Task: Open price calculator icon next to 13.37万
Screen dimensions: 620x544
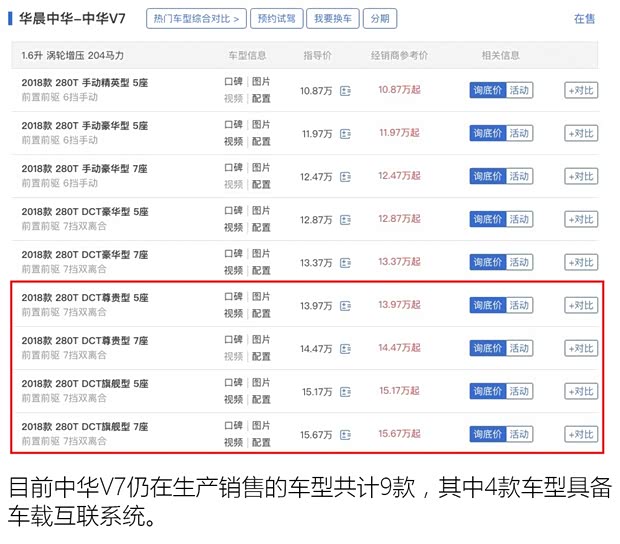Action: coord(346,263)
